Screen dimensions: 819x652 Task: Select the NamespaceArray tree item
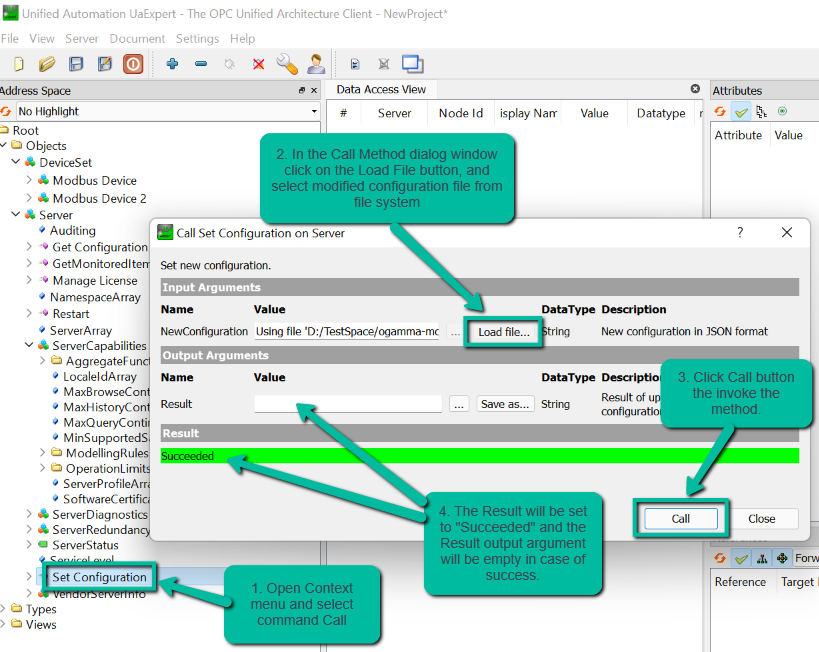click(95, 297)
